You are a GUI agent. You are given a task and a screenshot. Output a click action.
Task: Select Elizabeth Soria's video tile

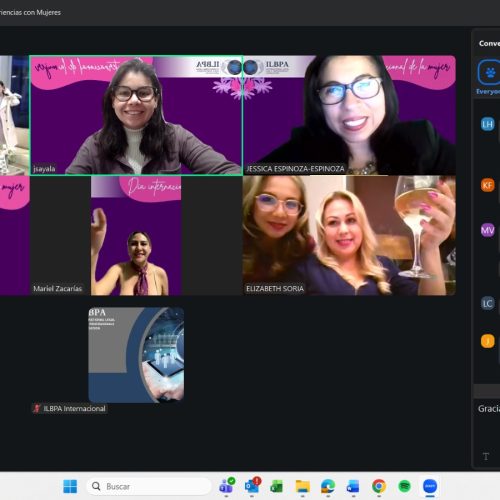tap(349, 235)
